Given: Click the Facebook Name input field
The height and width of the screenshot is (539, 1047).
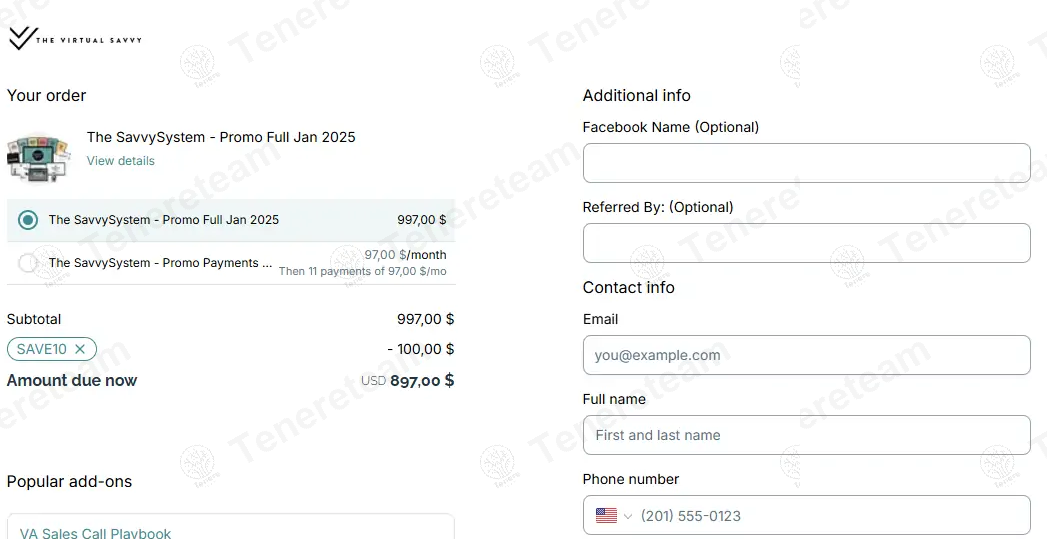Looking at the screenshot, I should click(x=806, y=163).
